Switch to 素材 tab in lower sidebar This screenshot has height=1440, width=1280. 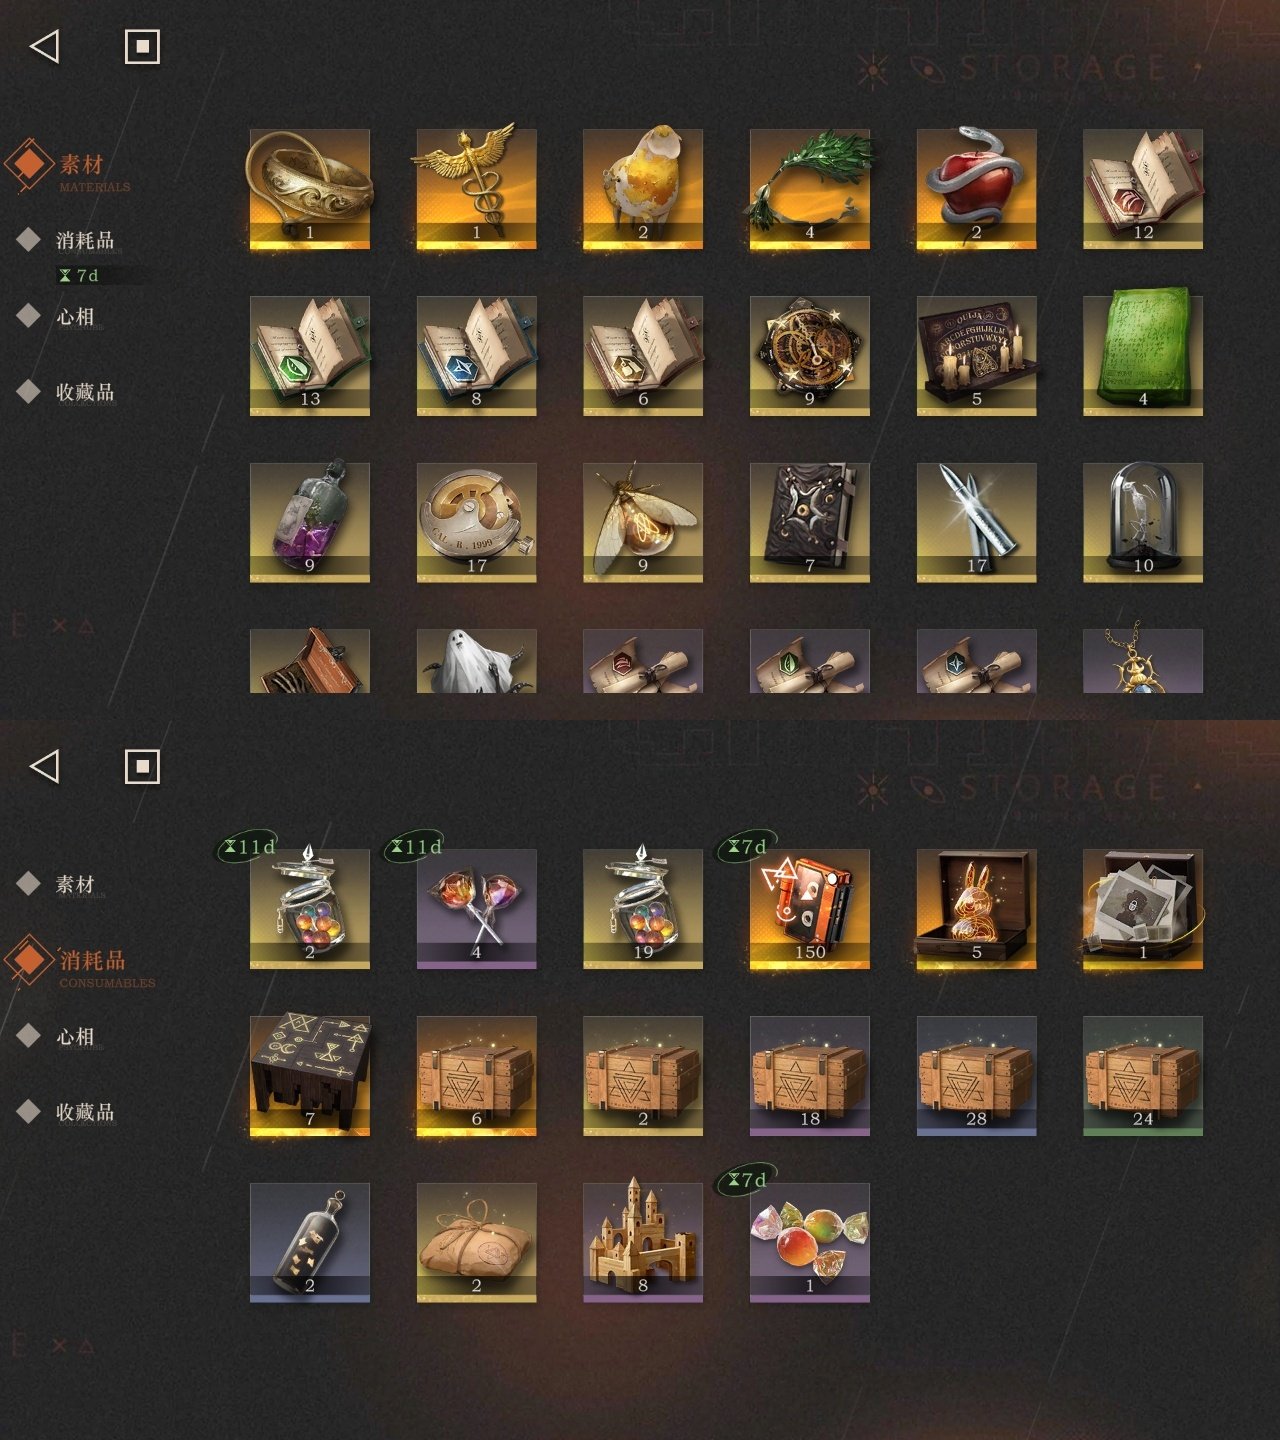coord(75,884)
